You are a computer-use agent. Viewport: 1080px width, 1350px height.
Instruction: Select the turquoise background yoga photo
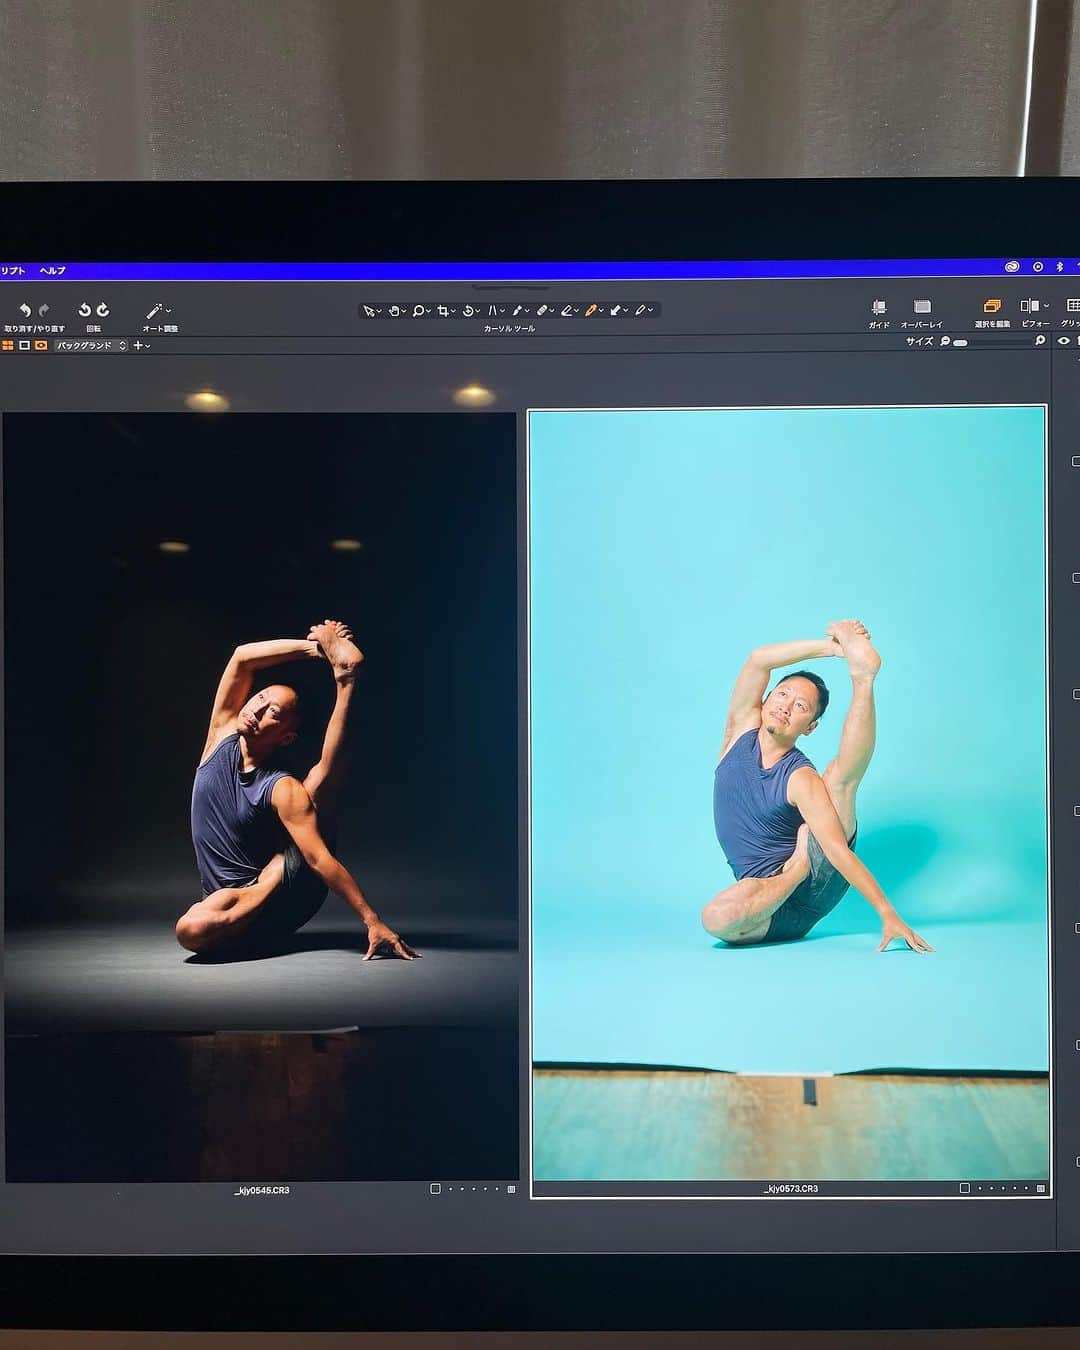(789, 795)
